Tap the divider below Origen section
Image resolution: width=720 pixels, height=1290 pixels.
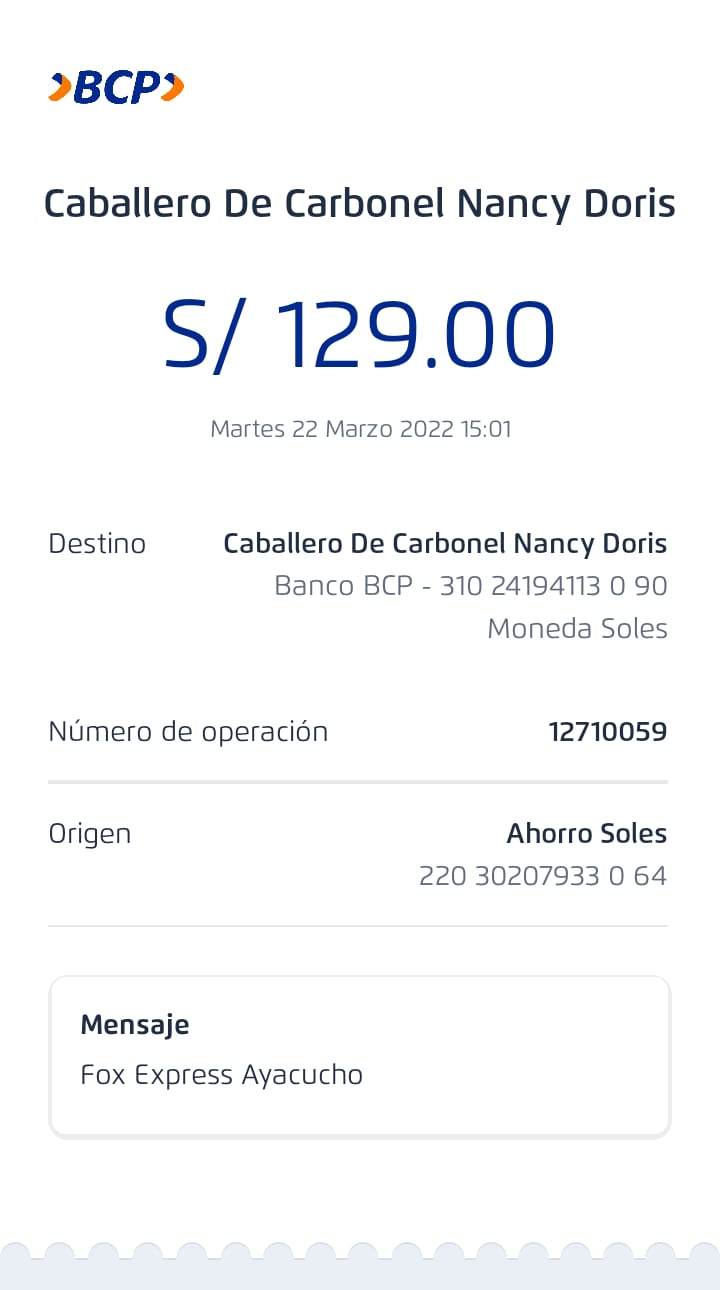coord(358,926)
